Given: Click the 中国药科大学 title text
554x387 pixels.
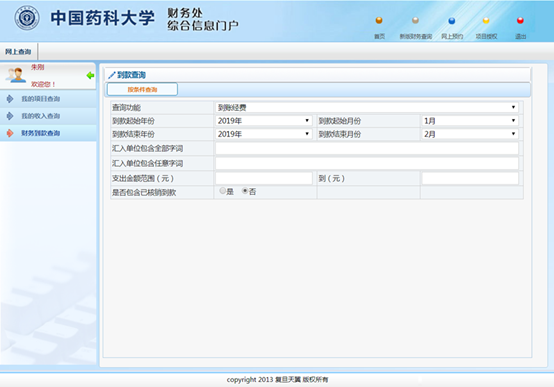Looking at the screenshot, I should [x=102, y=18].
